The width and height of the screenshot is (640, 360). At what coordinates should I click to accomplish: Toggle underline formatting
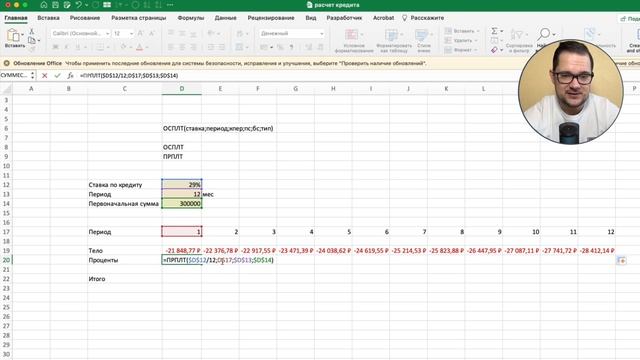click(78, 47)
